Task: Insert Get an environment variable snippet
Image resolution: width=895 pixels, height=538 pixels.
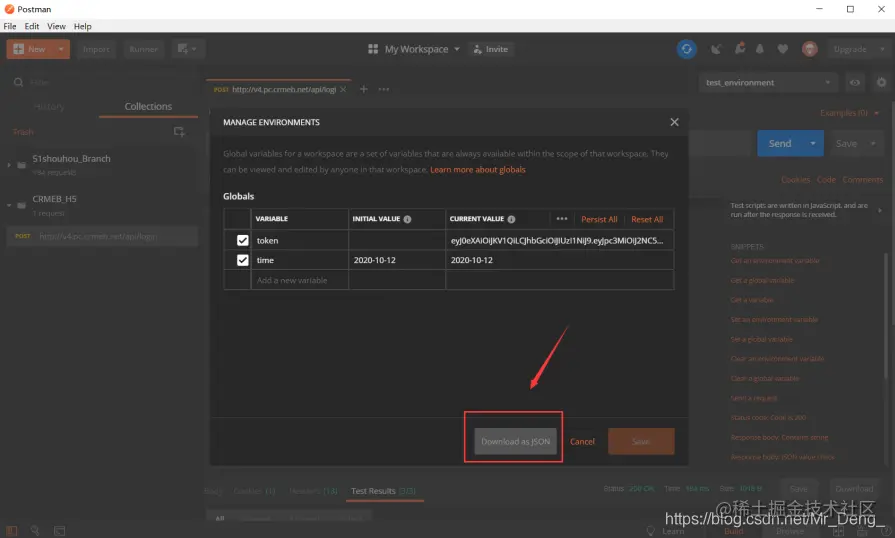Action: pos(775,261)
